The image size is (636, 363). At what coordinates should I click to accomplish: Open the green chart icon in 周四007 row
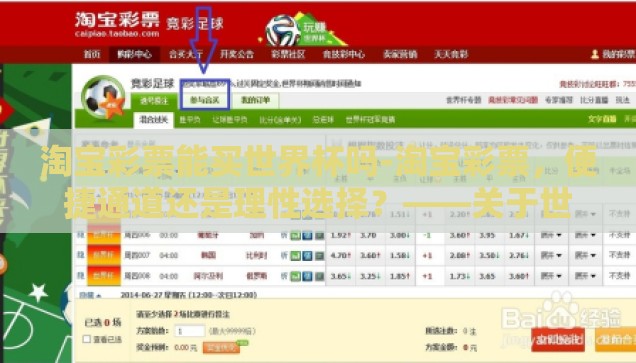click(x=296, y=256)
